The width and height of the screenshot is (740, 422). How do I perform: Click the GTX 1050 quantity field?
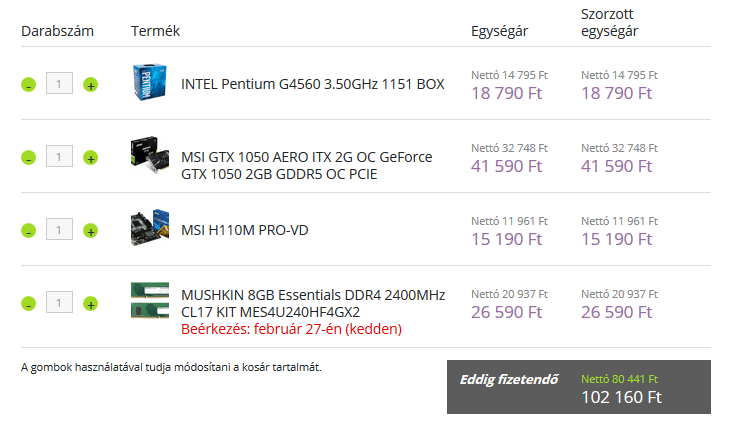(x=59, y=156)
